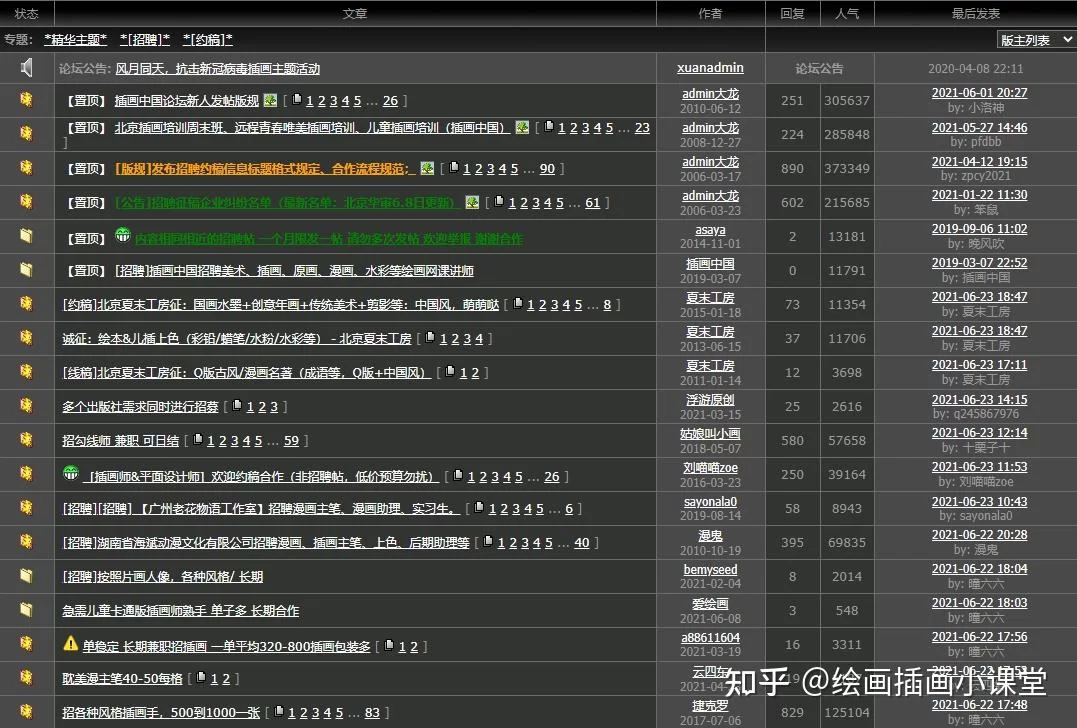
Task: Click the loudspeaker icon beside 论坛公告 announcement
Action: click(26, 67)
